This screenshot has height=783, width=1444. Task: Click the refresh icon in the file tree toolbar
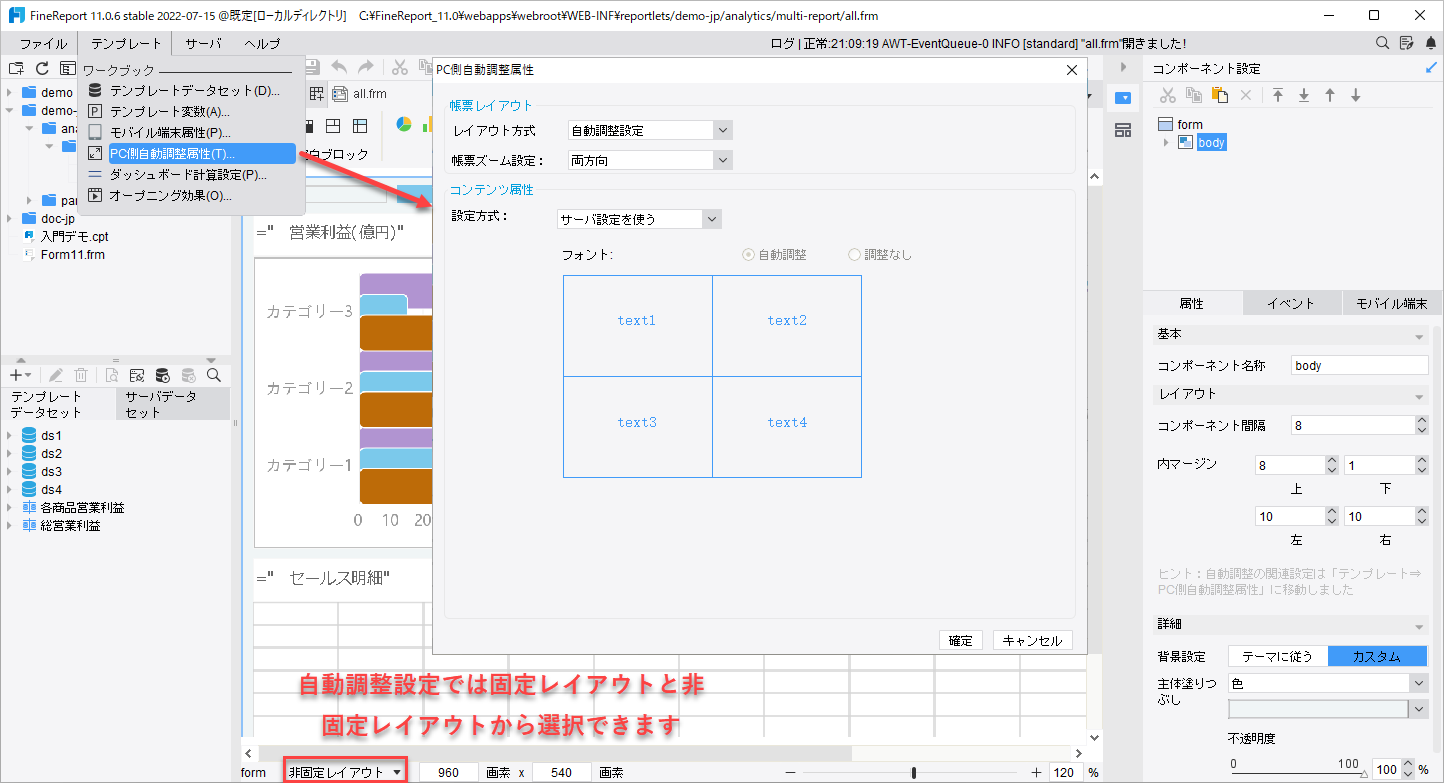coord(42,69)
